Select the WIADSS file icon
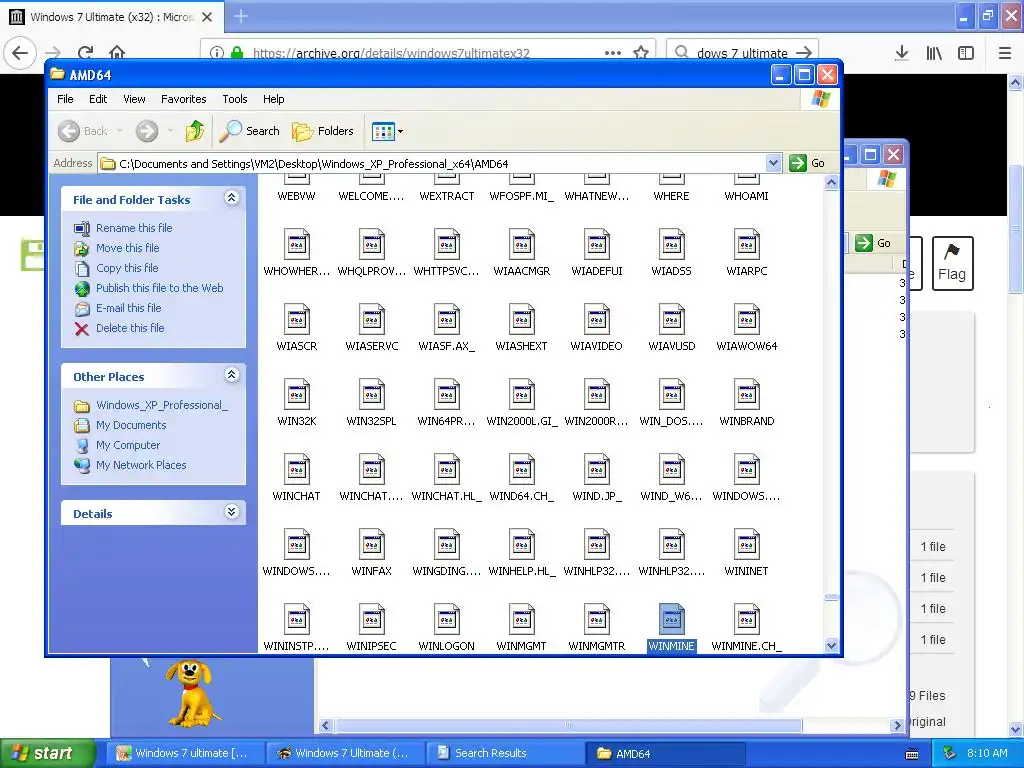Image resolution: width=1024 pixels, height=768 pixels. coord(671,244)
